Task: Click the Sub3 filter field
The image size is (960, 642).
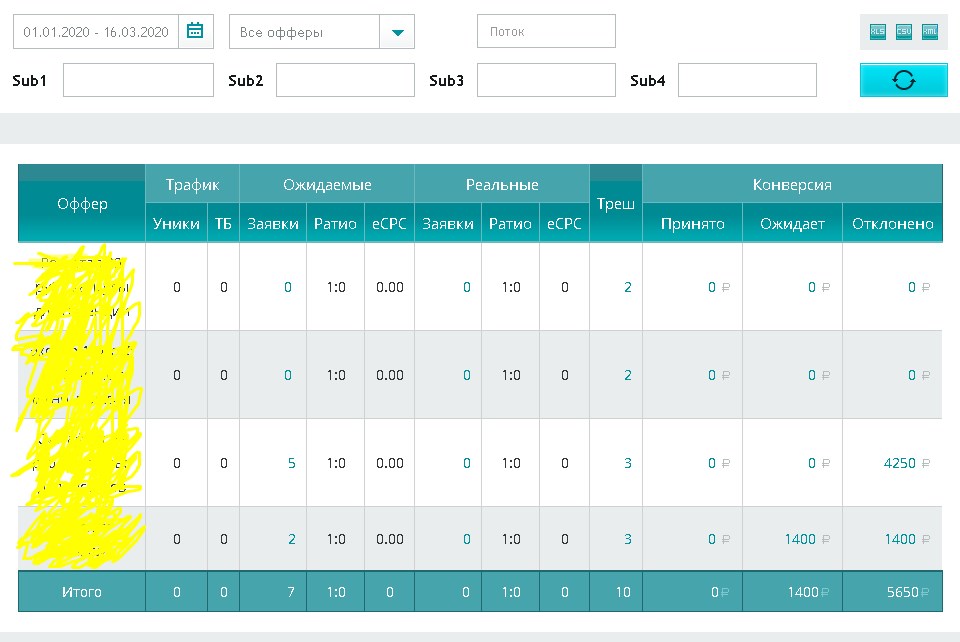Action: (546, 80)
